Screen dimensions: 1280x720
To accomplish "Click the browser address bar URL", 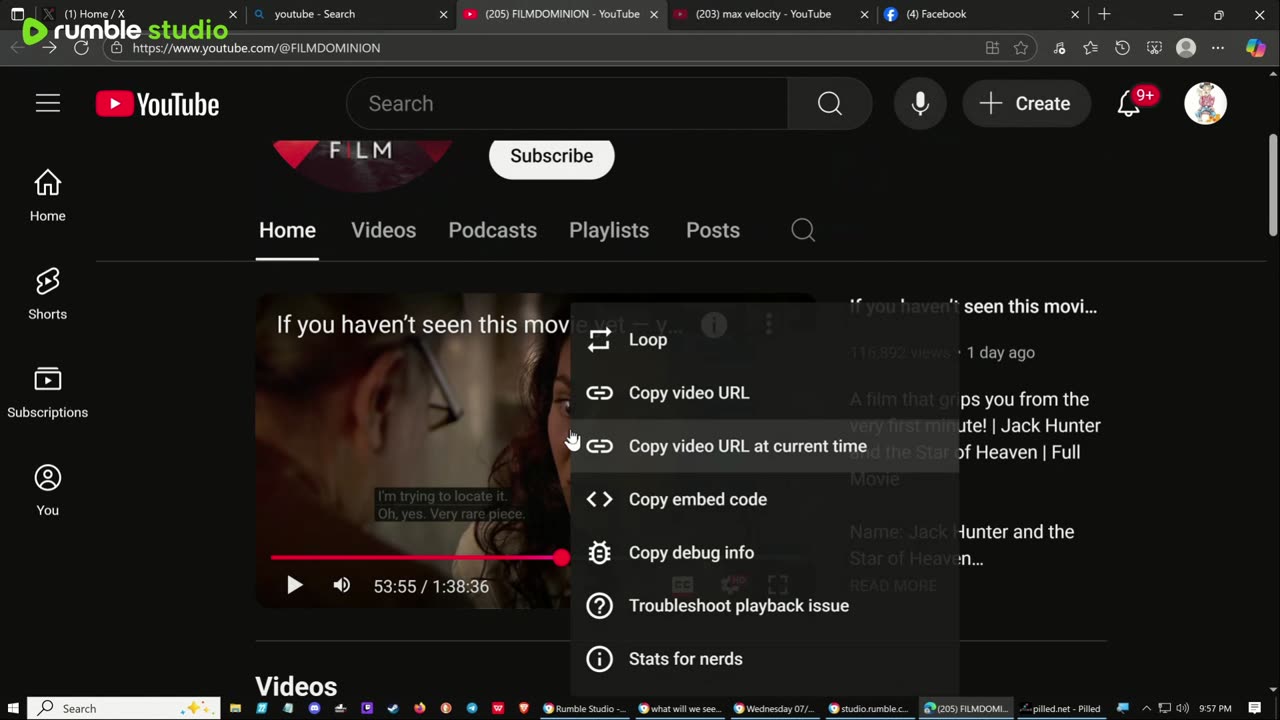I will click(x=256, y=48).
